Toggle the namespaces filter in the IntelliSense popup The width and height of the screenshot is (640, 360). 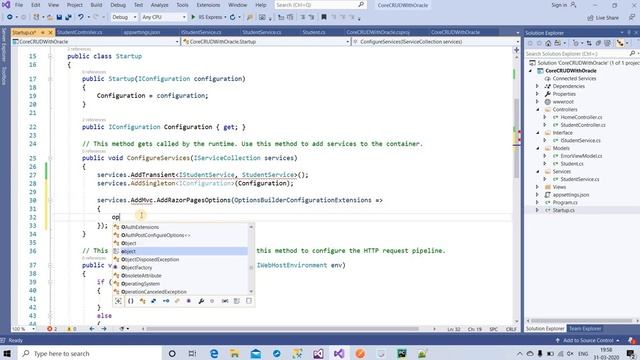click(131, 301)
